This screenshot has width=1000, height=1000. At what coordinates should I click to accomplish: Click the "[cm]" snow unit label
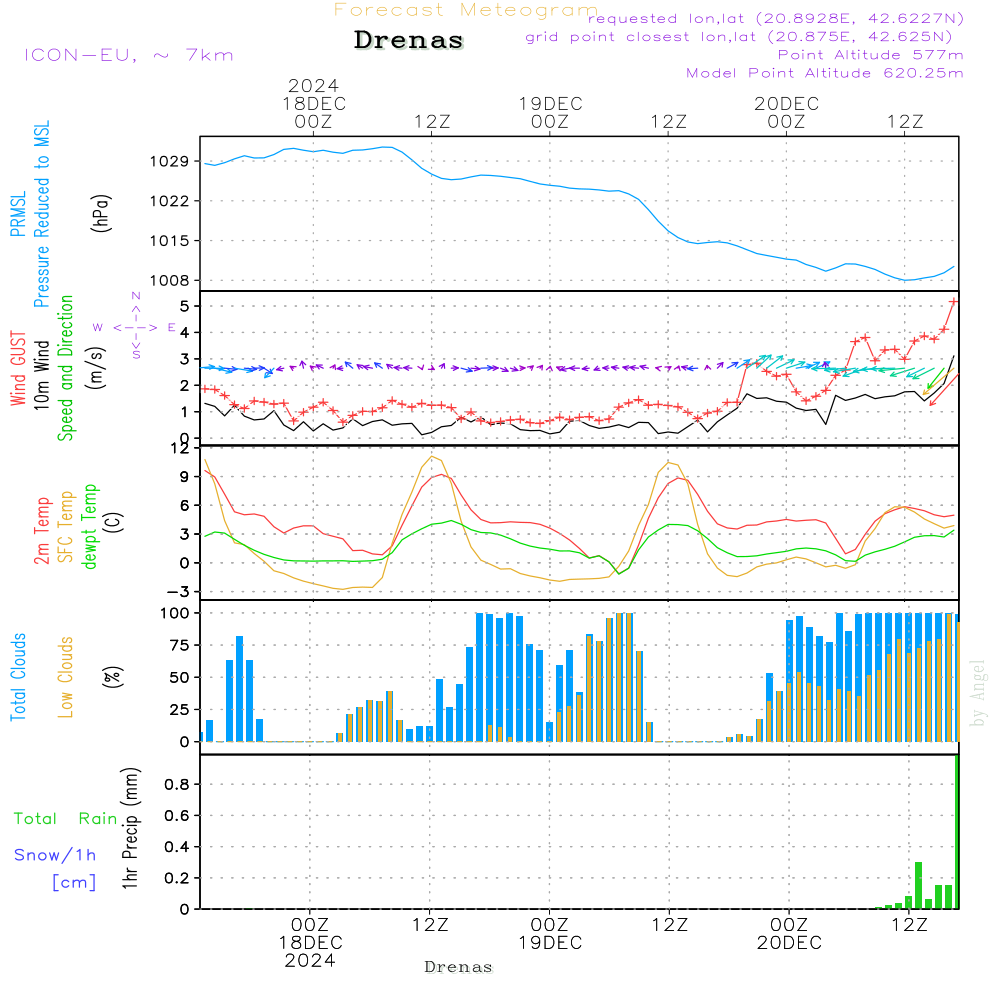tap(74, 883)
